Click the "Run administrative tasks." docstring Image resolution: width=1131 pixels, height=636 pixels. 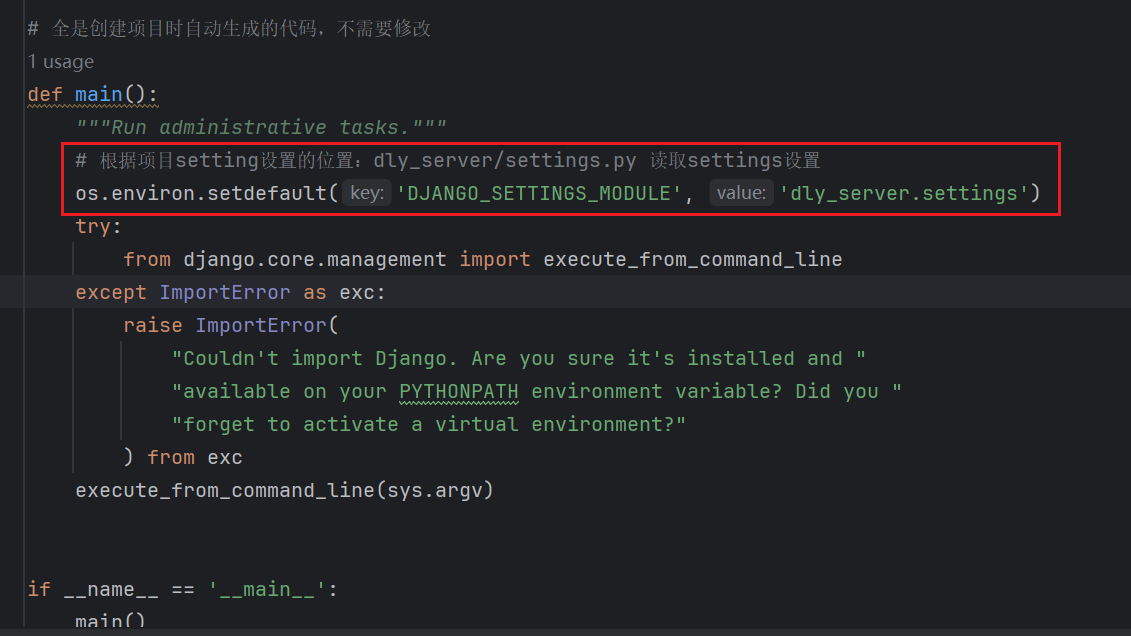[260, 127]
